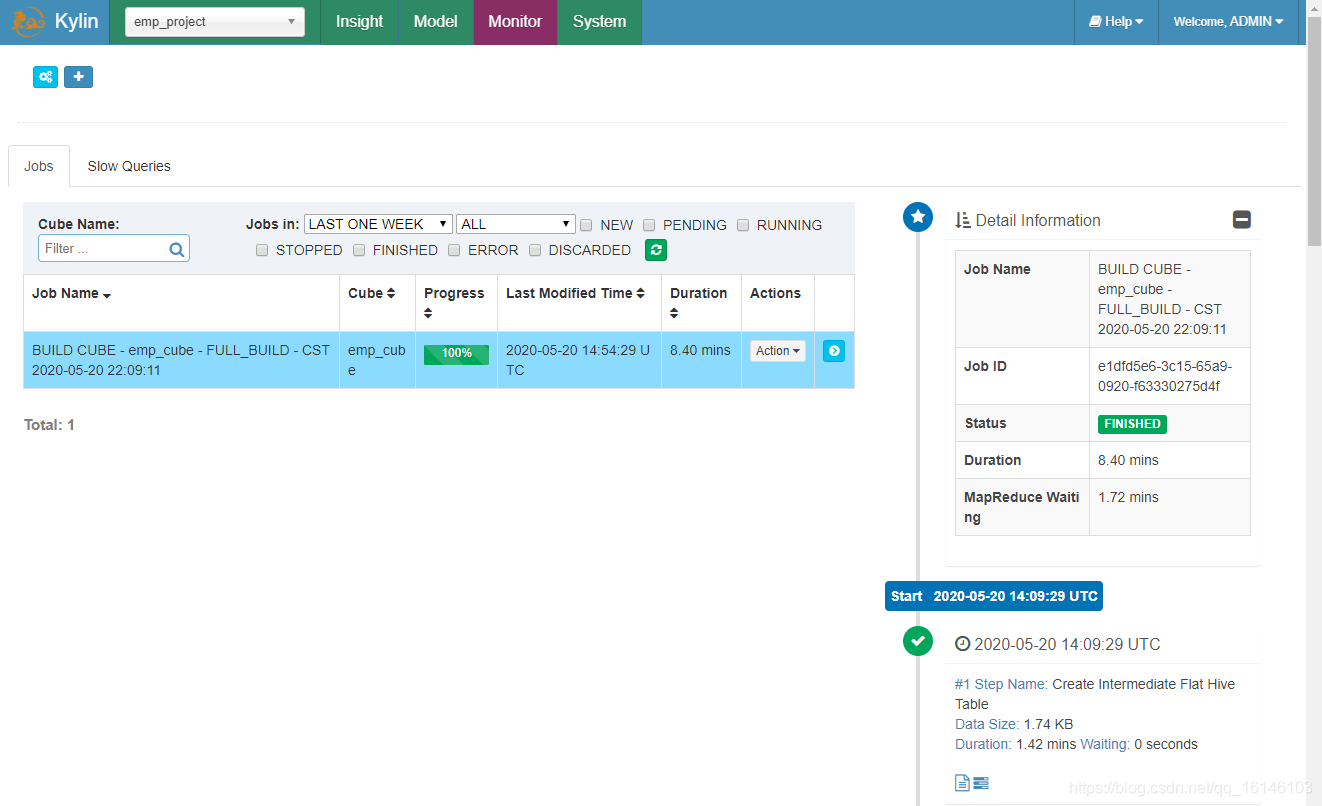
Task: Switch to the Slow Queries tab
Action: [129, 166]
